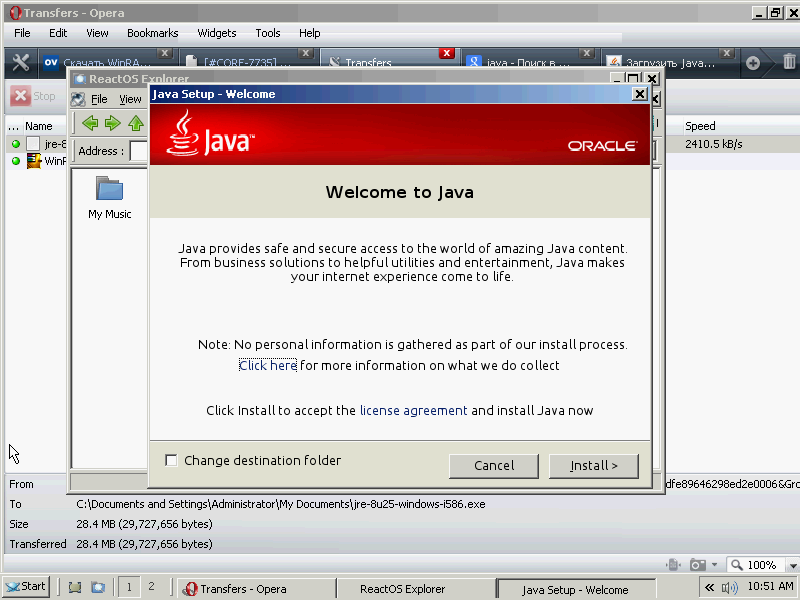Switch to Transfers - Opera taskbar button

click(258, 589)
